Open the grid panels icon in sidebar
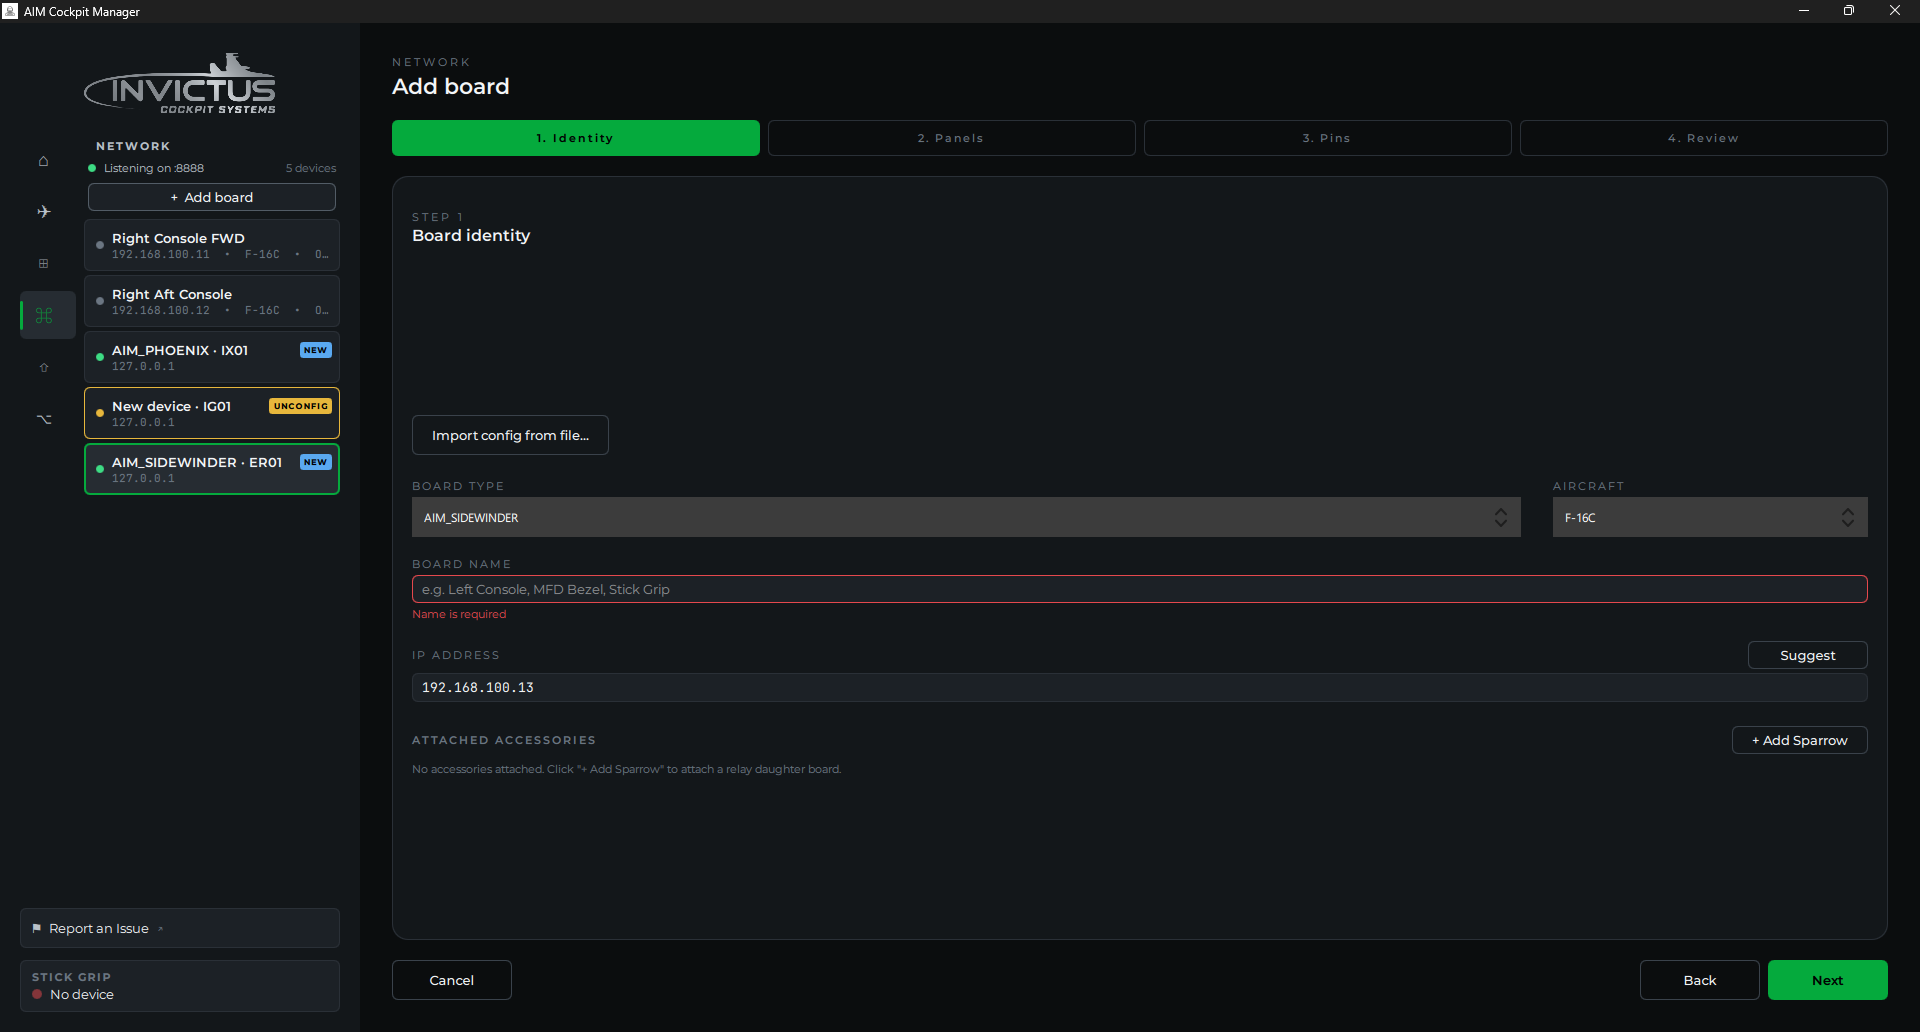The height and width of the screenshot is (1032, 1920). pyautogui.click(x=43, y=264)
